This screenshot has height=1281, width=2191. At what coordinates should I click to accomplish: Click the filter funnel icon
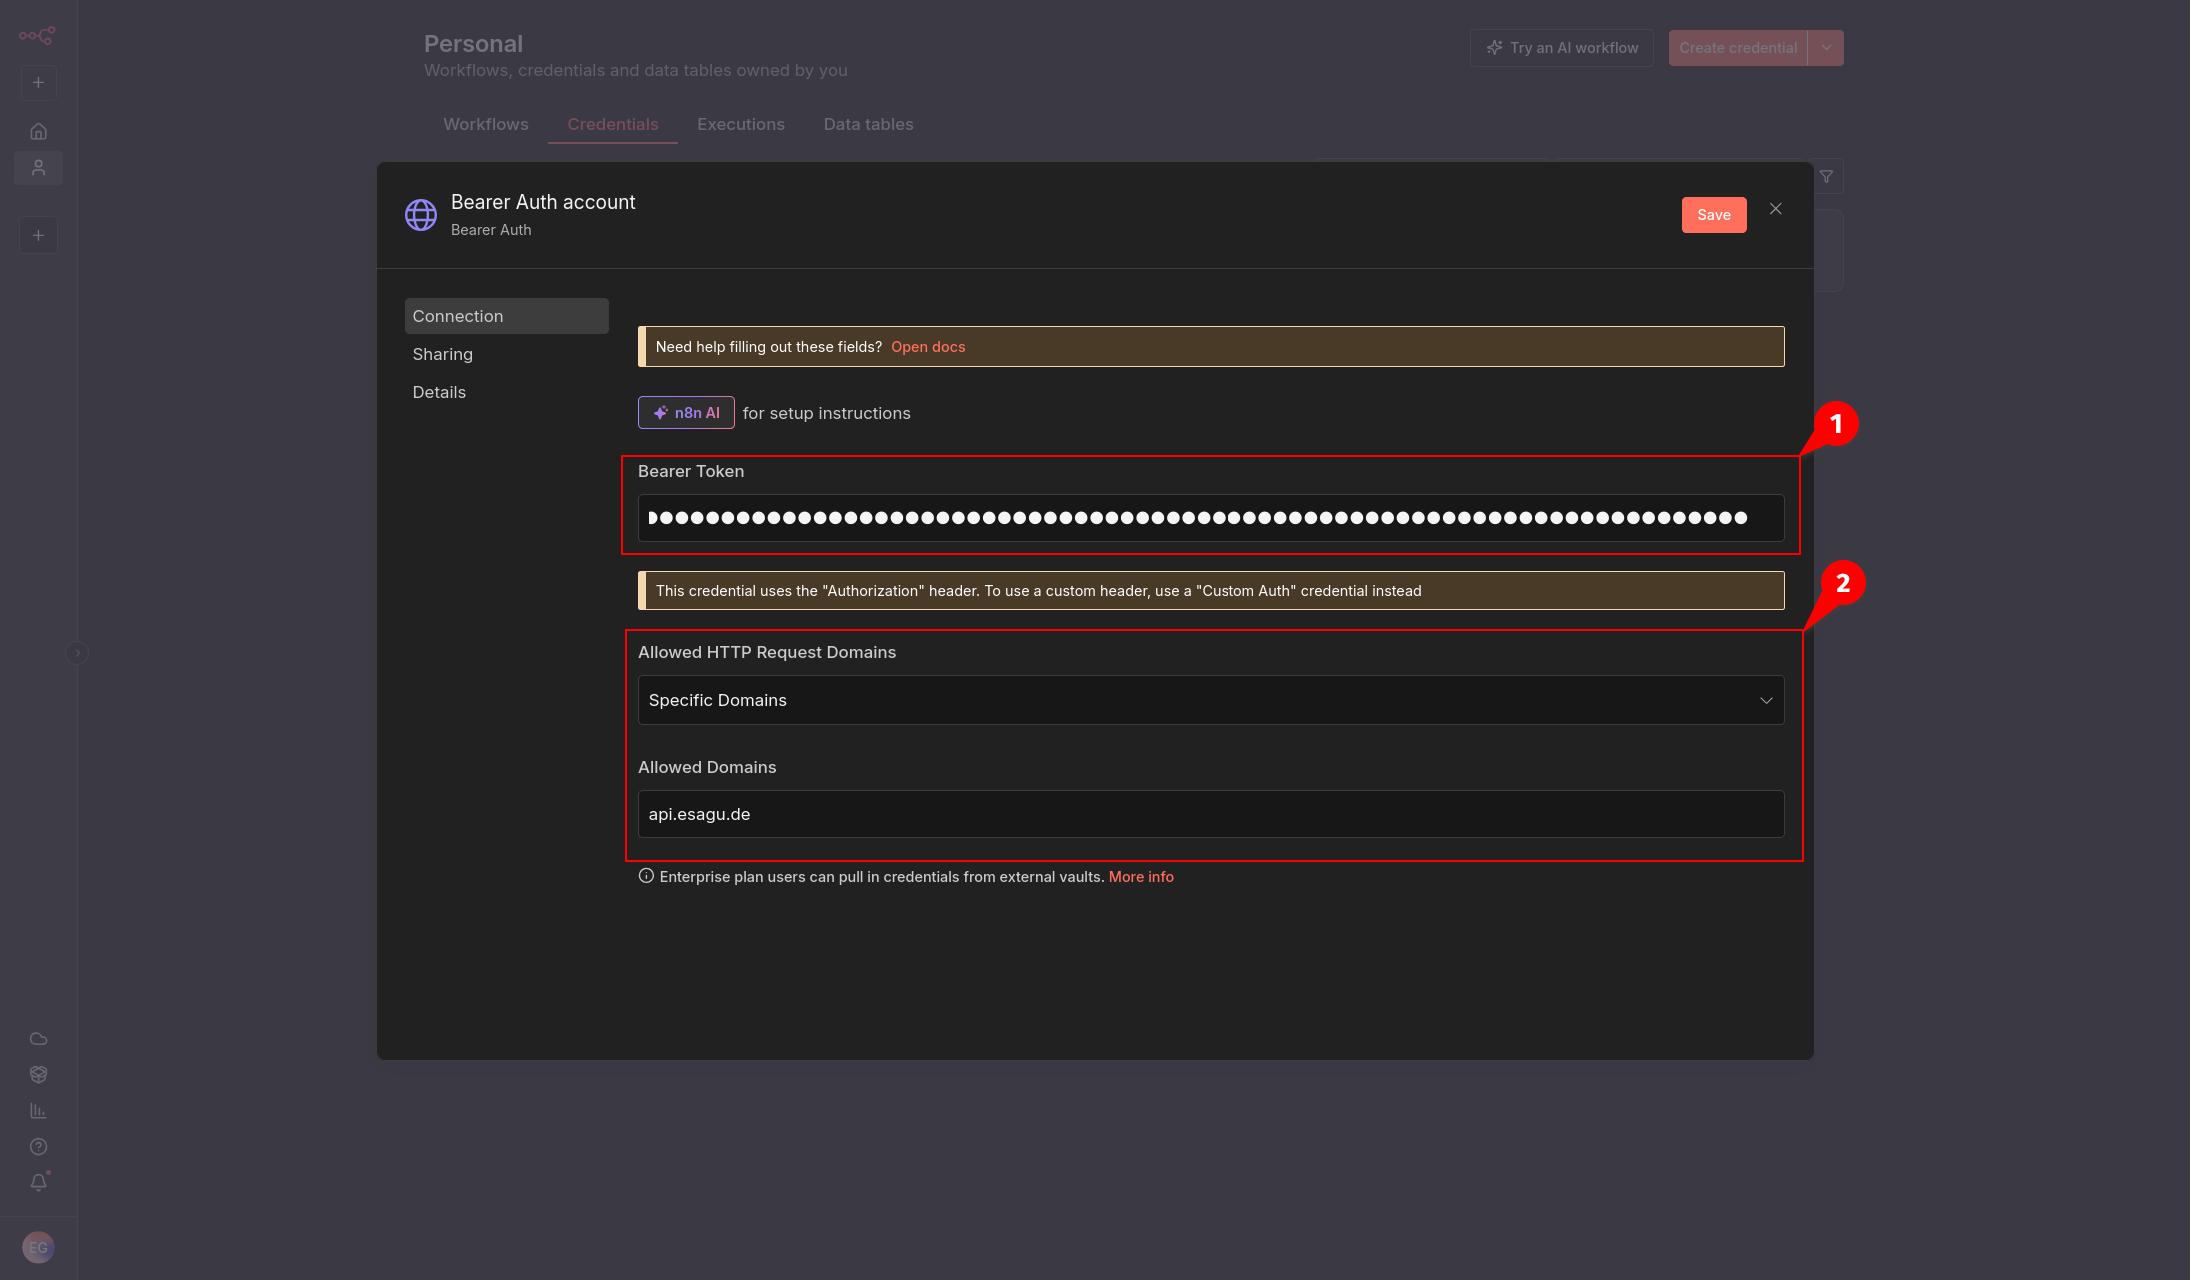[1826, 177]
